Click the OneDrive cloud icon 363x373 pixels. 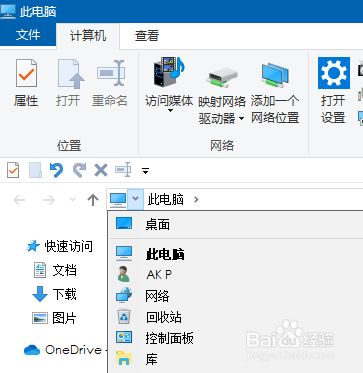point(32,350)
